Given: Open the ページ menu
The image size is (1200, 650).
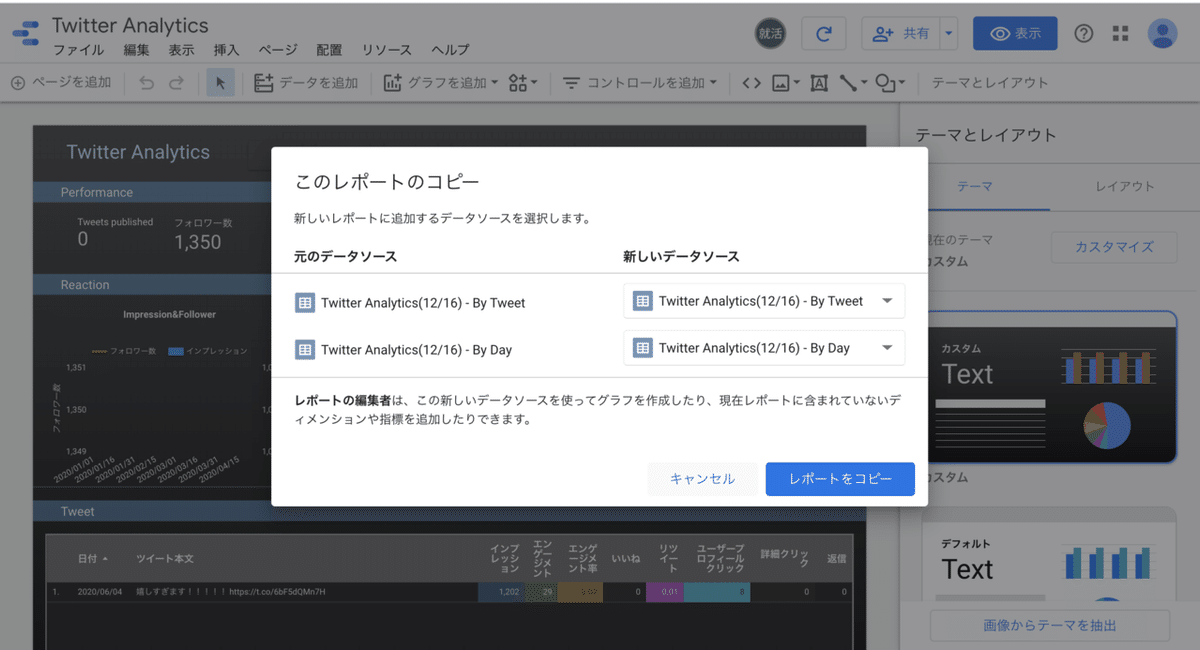Looking at the screenshot, I should point(278,50).
